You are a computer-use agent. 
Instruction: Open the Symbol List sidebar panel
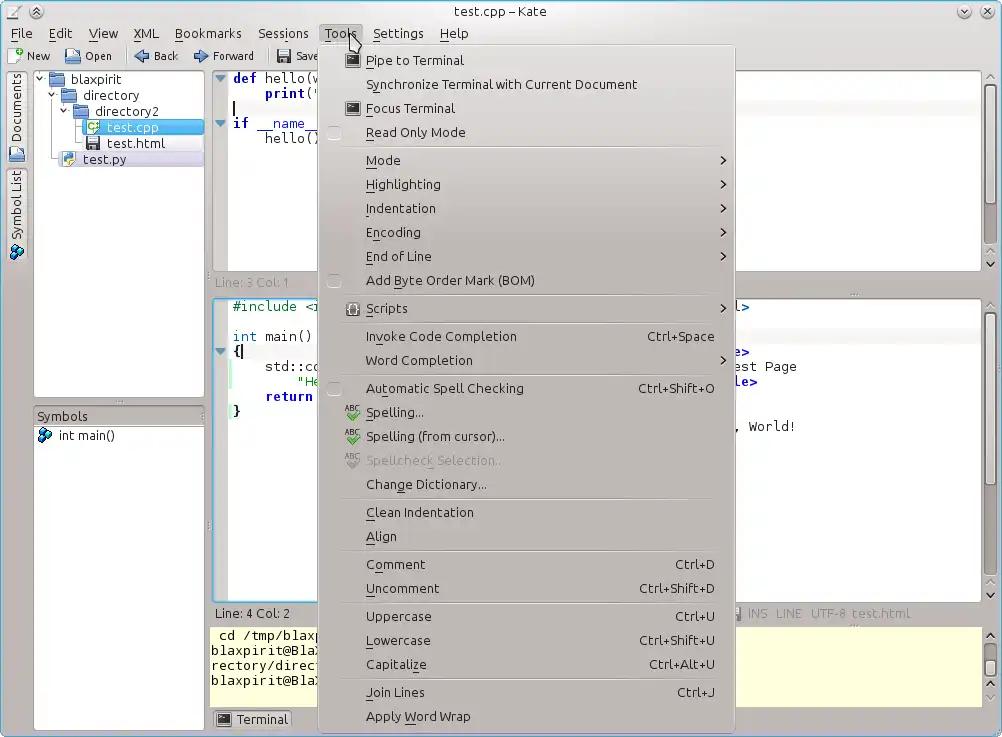[x=17, y=214]
